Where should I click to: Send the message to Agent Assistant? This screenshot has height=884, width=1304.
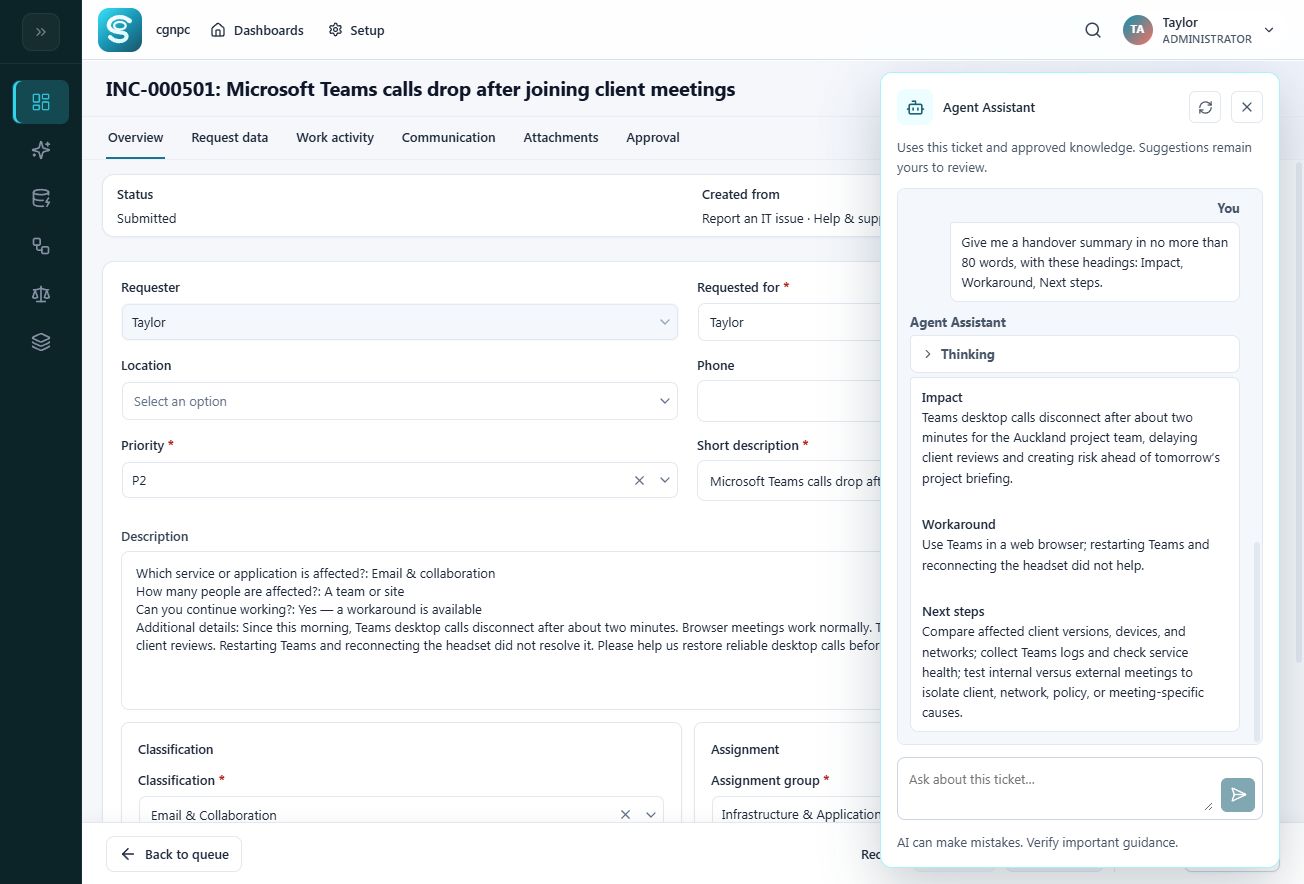(1238, 795)
